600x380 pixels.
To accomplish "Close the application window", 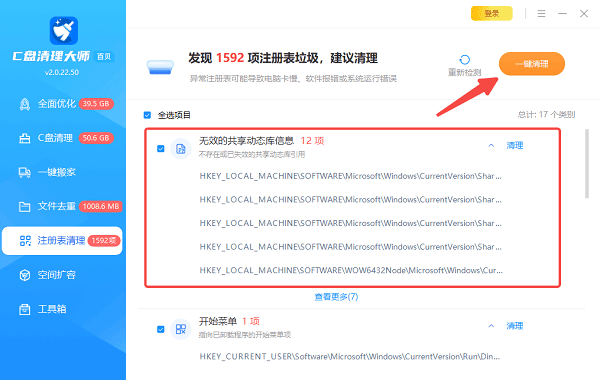I will pos(584,14).
